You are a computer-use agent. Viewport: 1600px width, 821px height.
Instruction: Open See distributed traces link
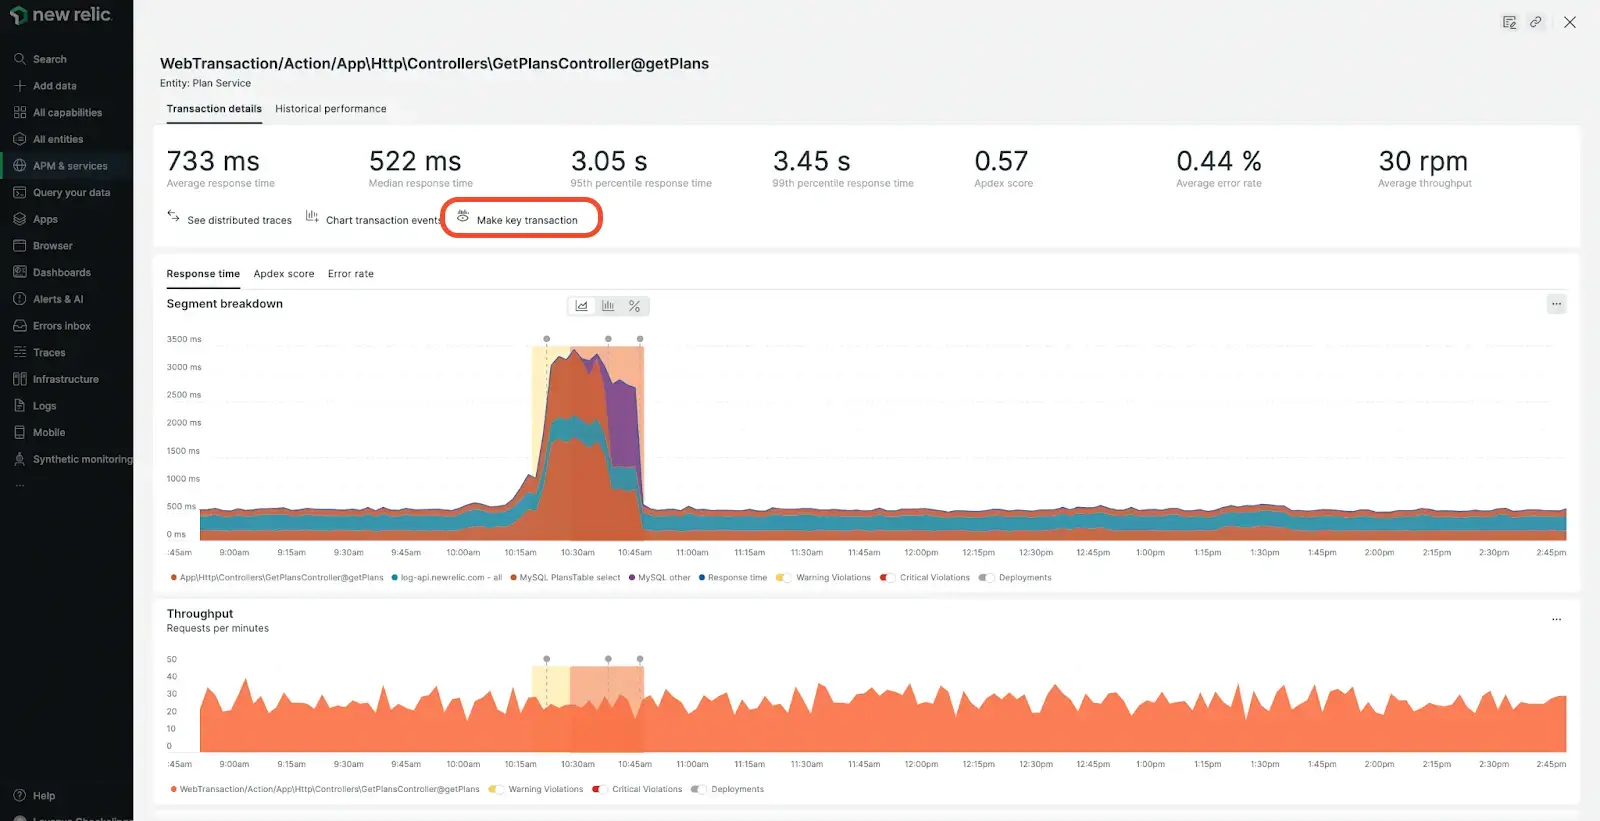pos(238,220)
